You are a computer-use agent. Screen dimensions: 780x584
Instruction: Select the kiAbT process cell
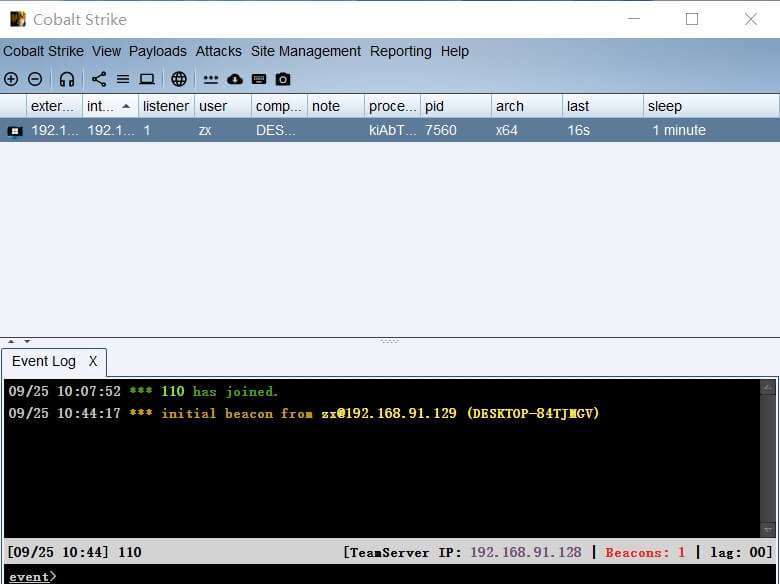click(392, 130)
